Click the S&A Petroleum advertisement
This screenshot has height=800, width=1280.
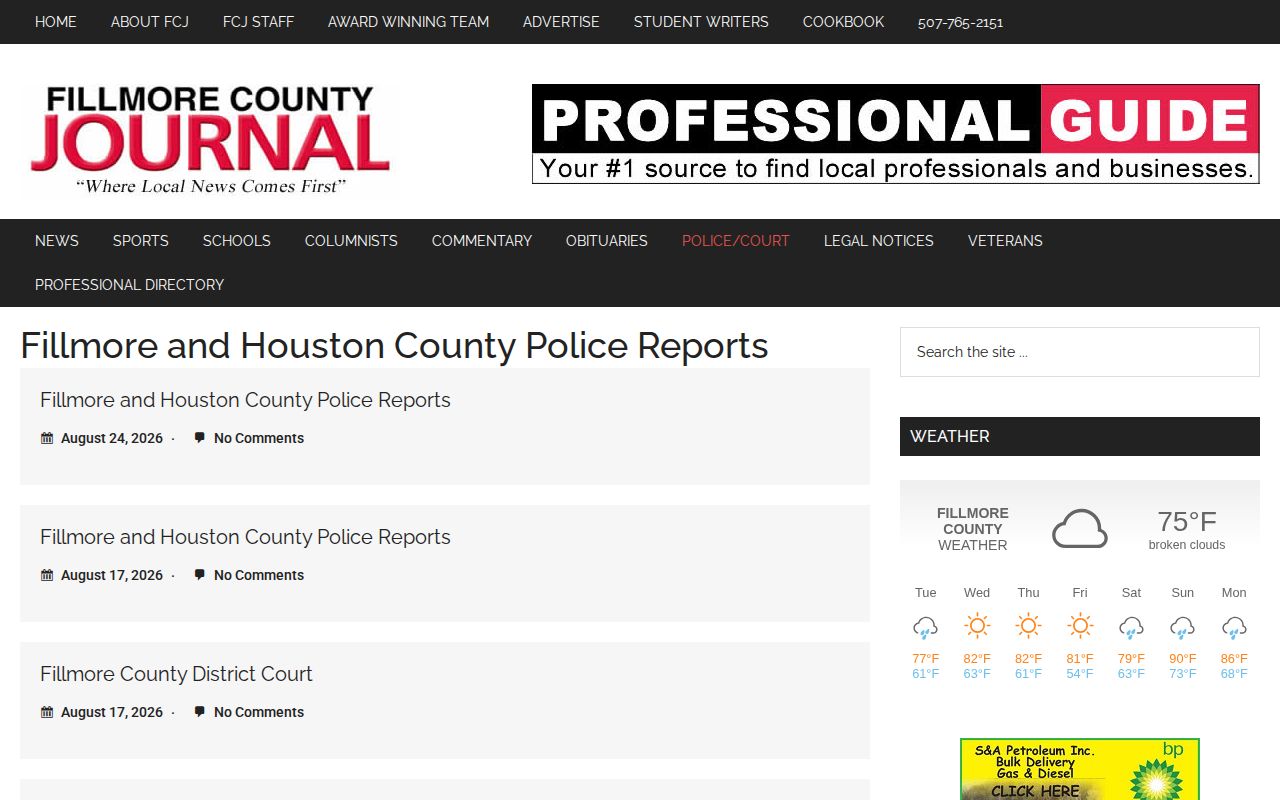point(1080,769)
